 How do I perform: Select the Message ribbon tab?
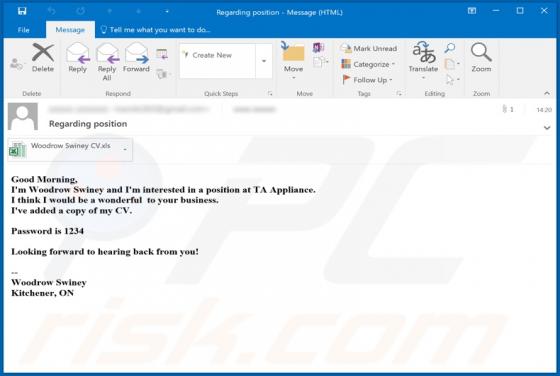70,30
